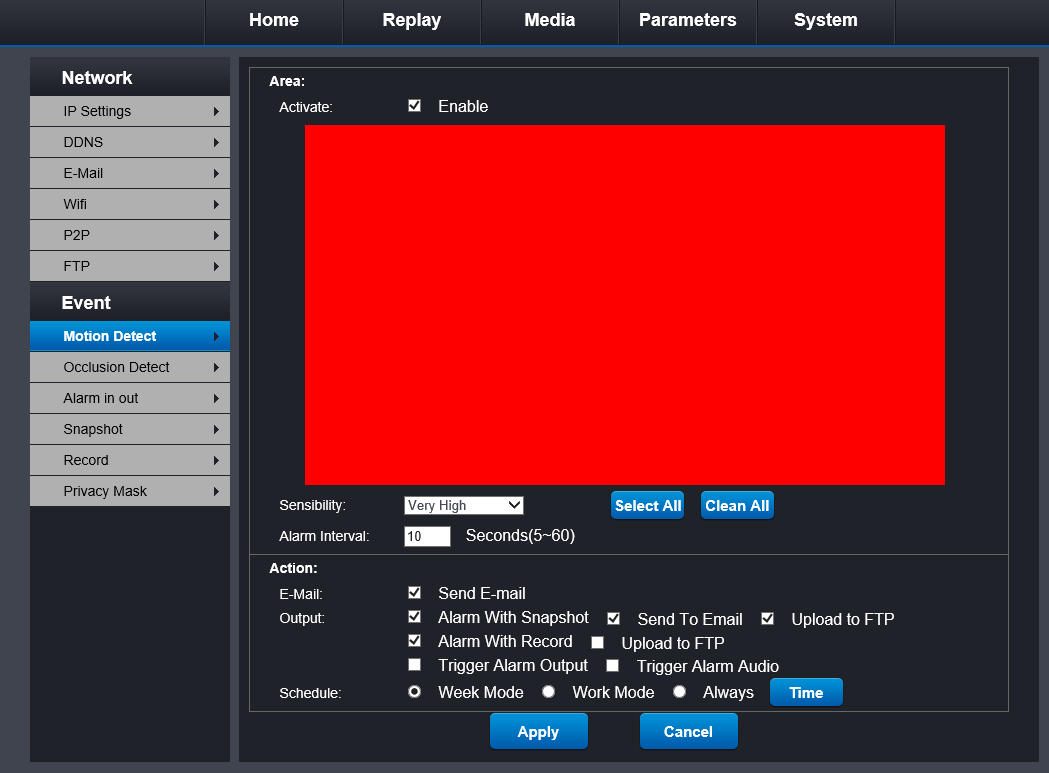The height and width of the screenshot is (773, 1049).
Task: Toggle Alarm With Snapshot checkbox
Action: coord(415,617)
